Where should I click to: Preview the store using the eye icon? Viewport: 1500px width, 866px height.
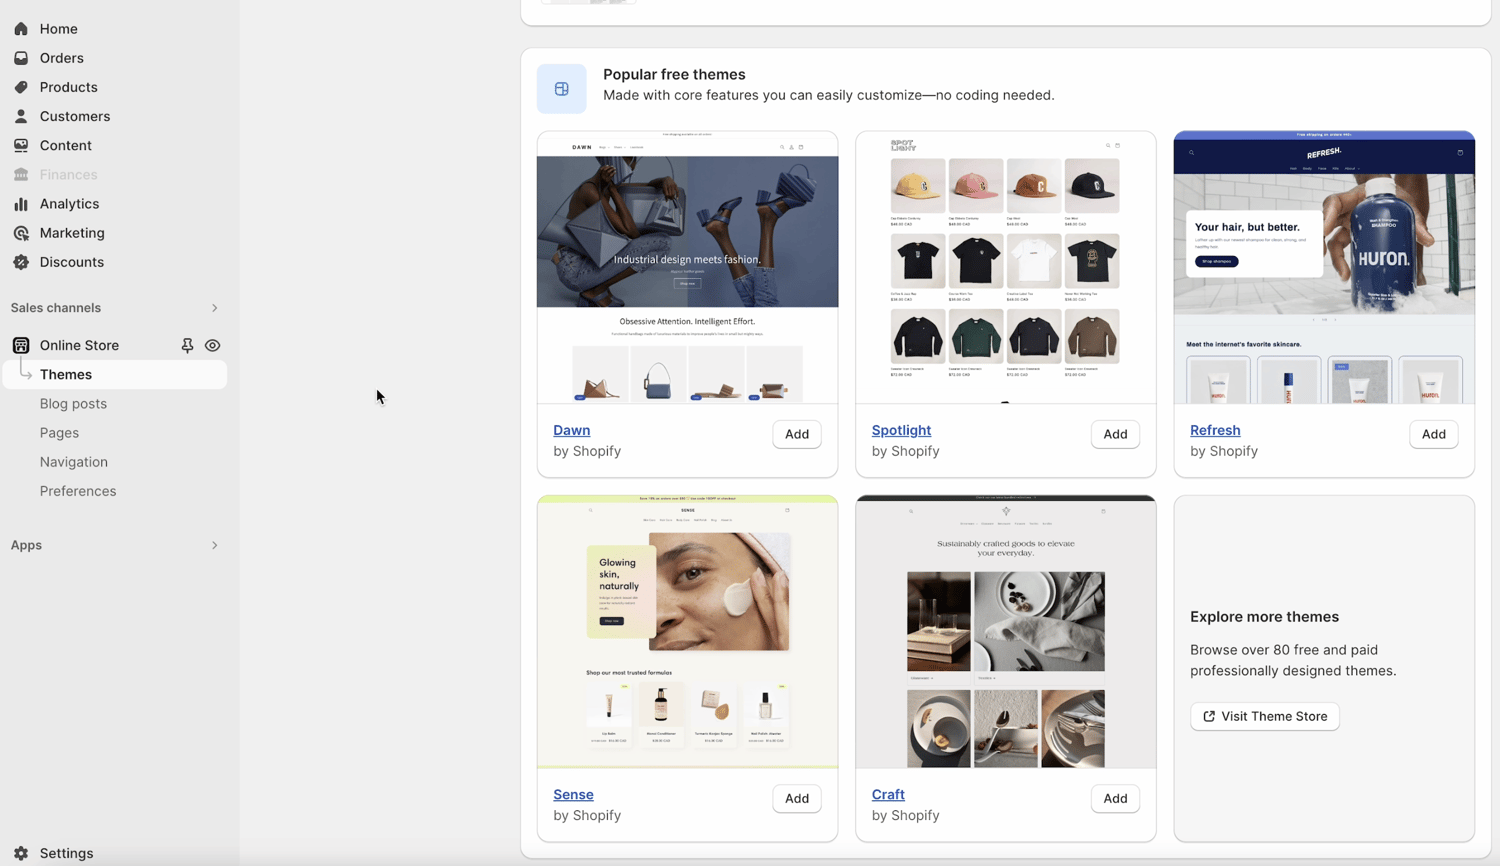click(212, 345)
